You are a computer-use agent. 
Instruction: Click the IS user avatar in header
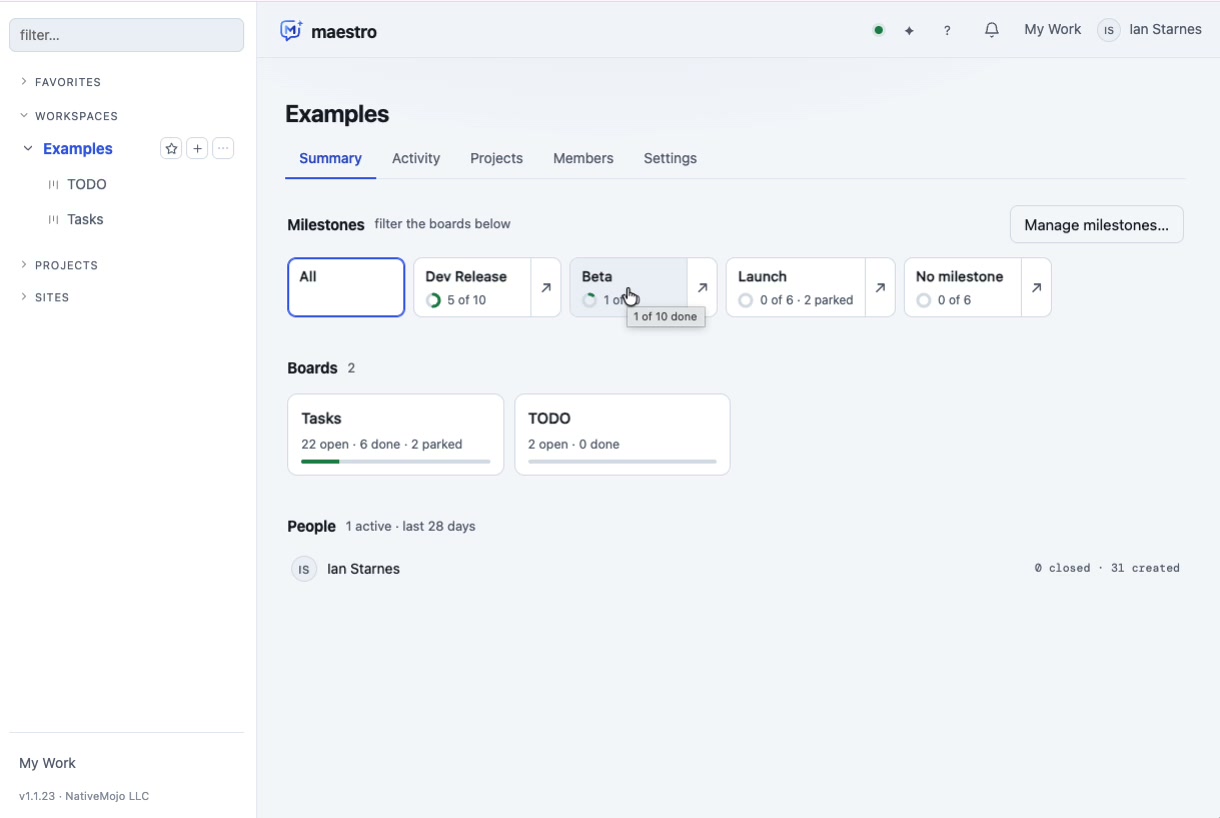click(1108, 30)
